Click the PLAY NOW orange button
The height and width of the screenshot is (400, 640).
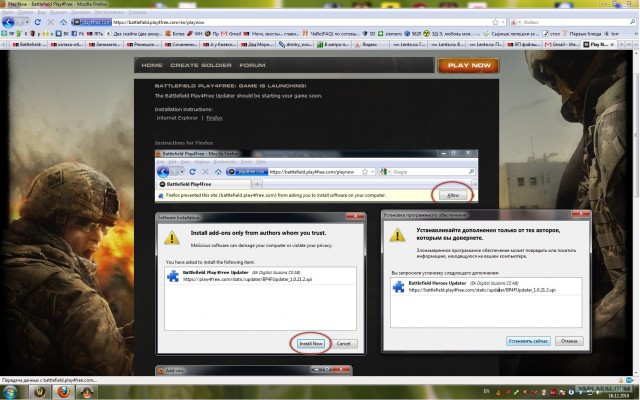[469, 65]
